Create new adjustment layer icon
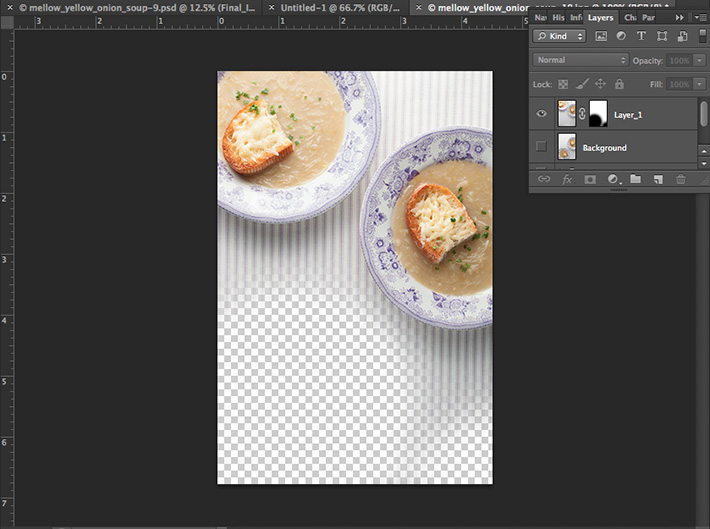Viewport: 710px width, 529px height. 614,179
